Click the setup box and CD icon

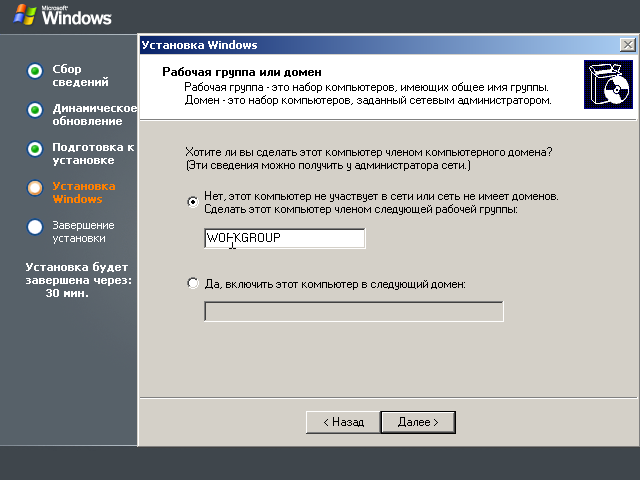click(608, 84)
